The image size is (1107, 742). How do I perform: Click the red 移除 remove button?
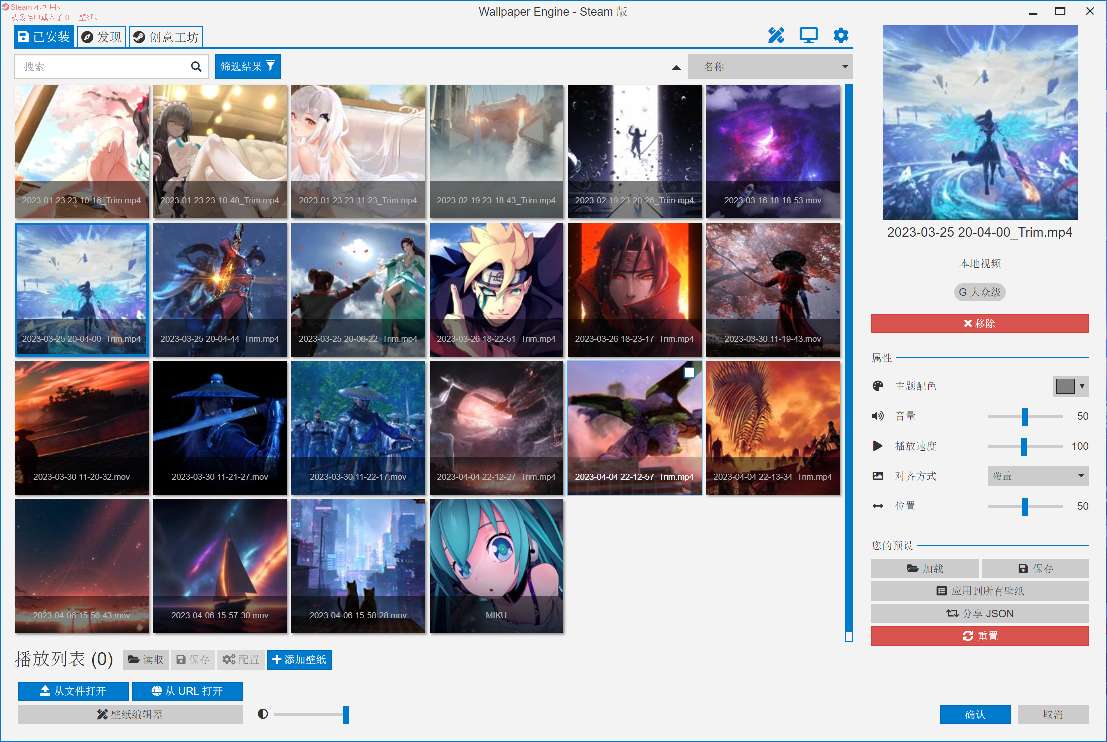coord(979,323)
